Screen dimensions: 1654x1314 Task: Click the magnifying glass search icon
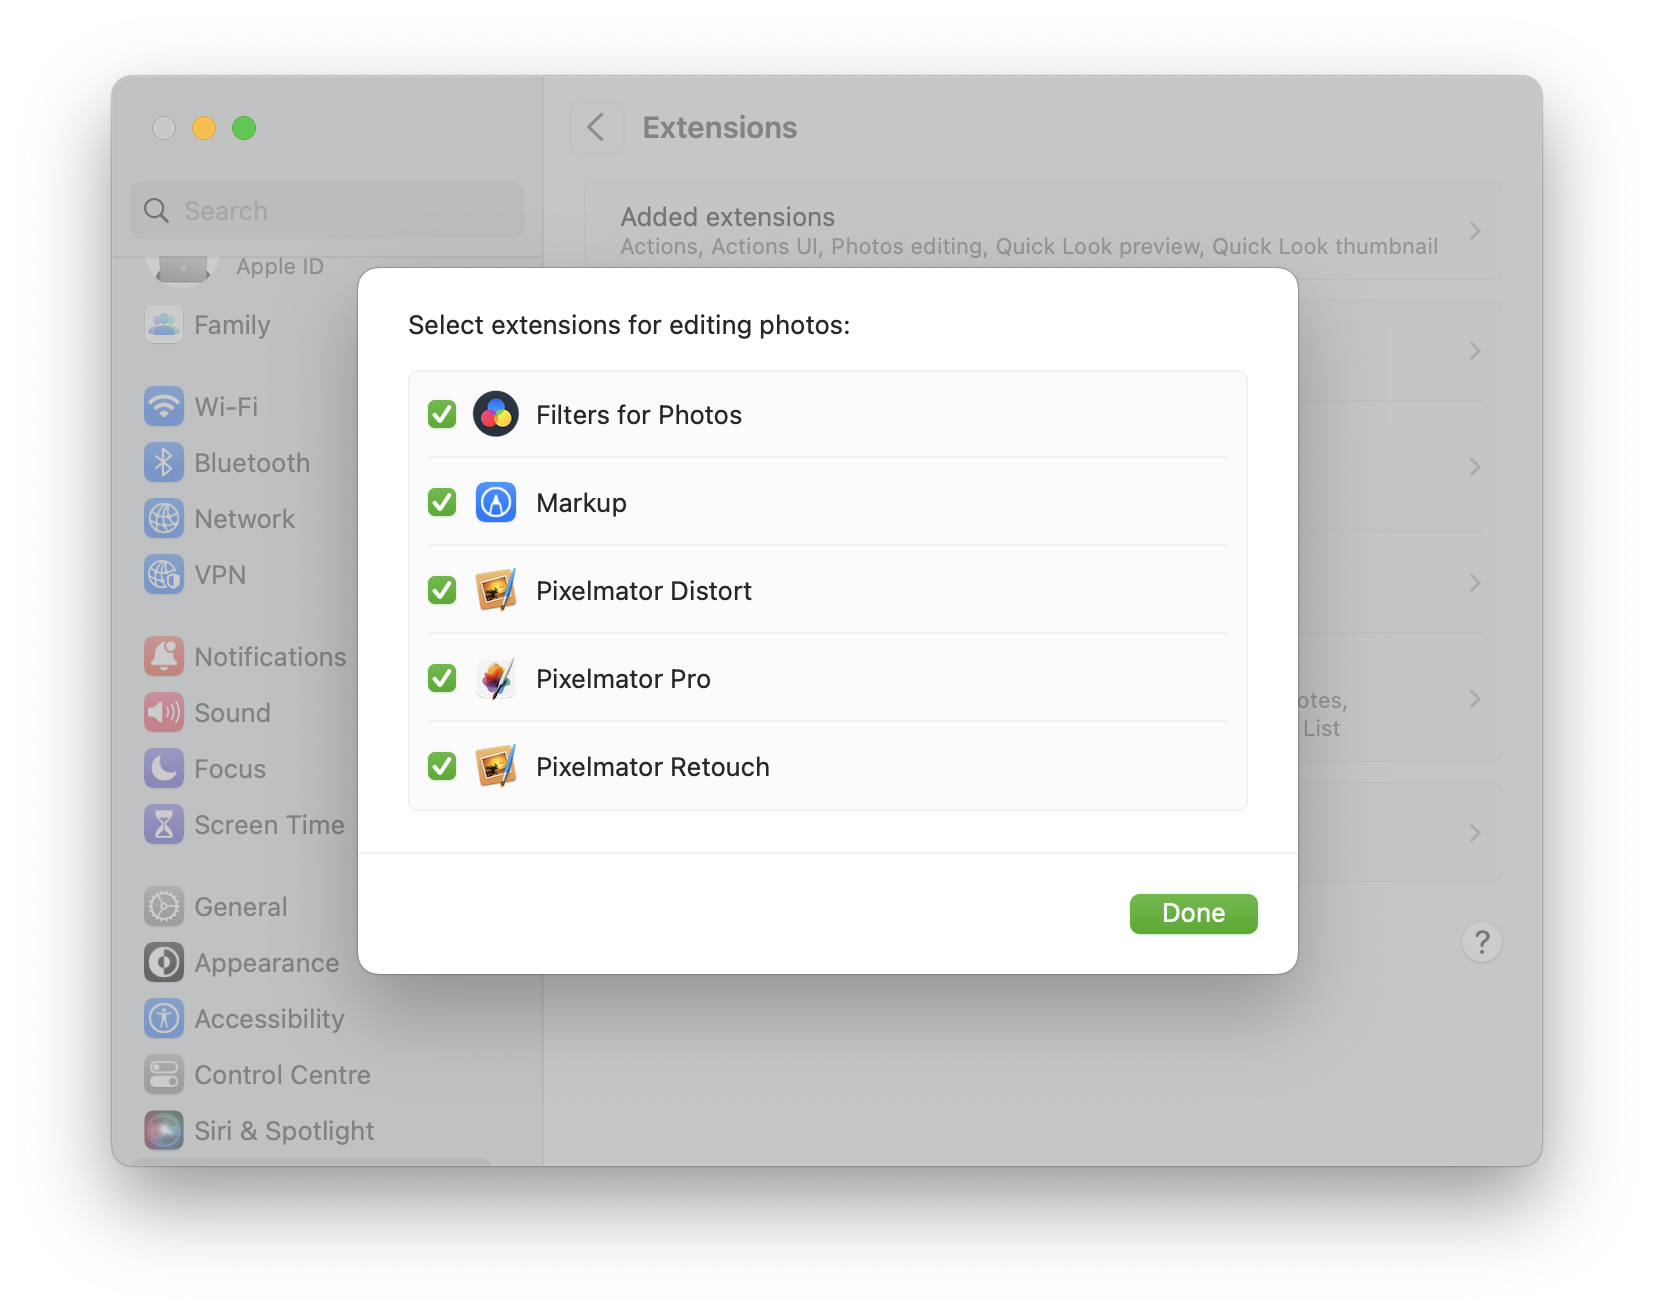click(156, 210)
